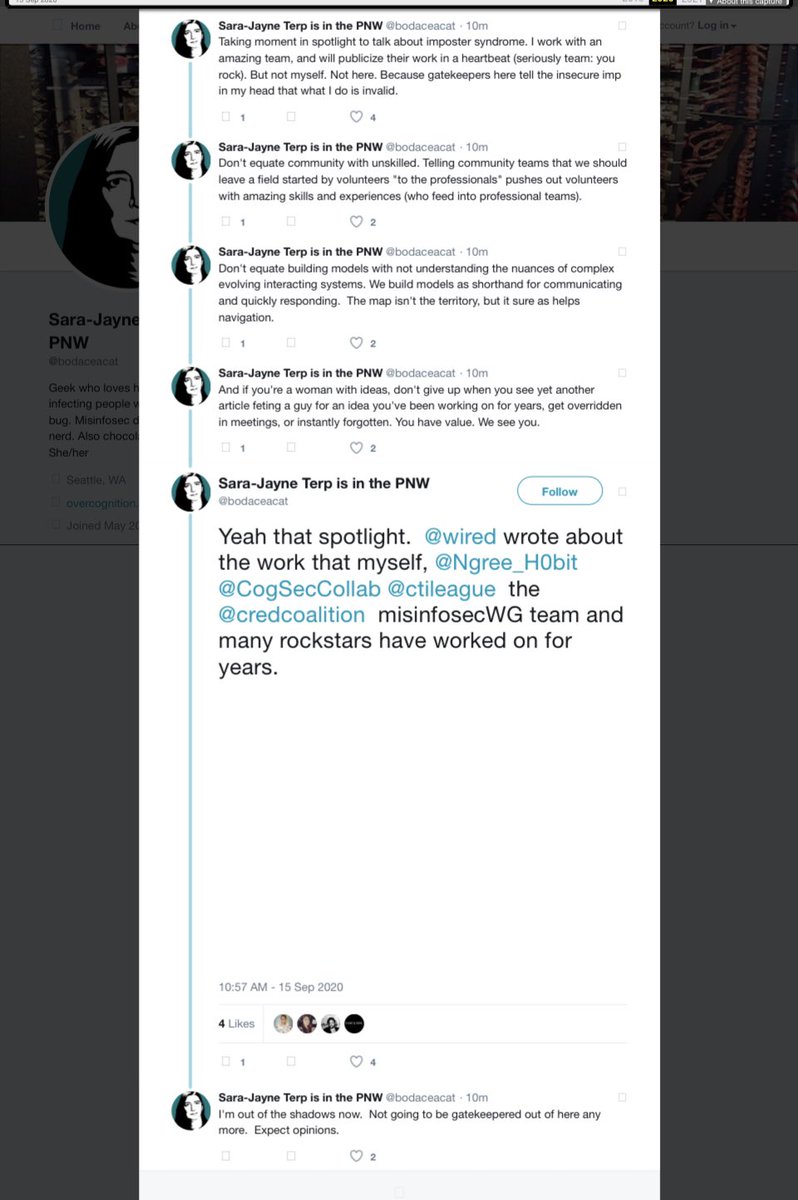Follow Sara-Jayne Terp
The height and width of the screenshot is (1200, 798).
(x=560, y=491)
